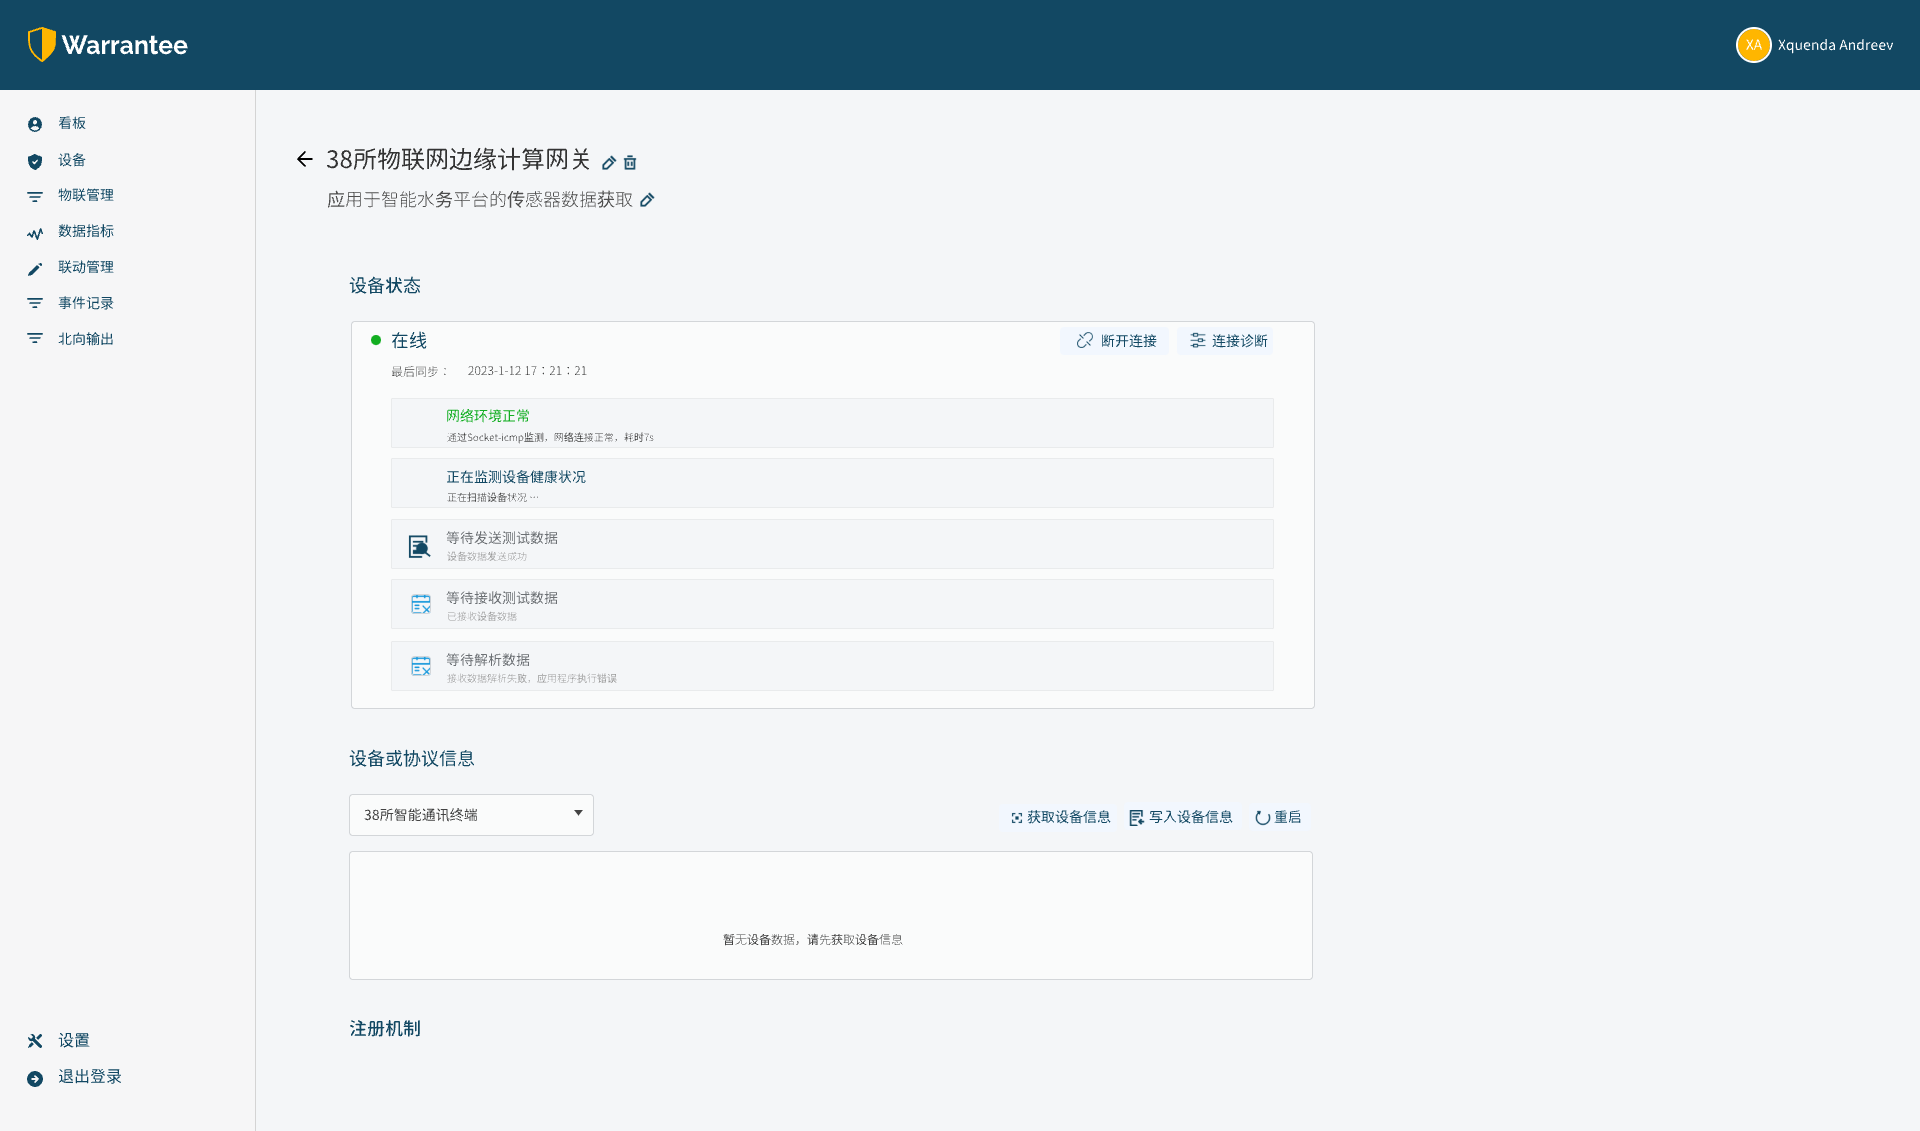This screenshot has height=1131, width=1920.
Task: Click the 等待解析数据 calendar icon
Action: 421,666
